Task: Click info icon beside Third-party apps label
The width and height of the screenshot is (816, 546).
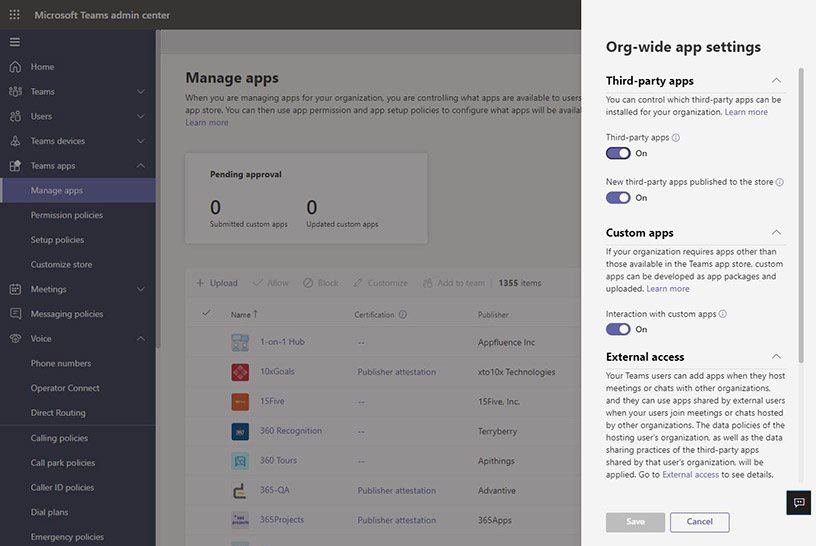Action: tap(675, 137)
